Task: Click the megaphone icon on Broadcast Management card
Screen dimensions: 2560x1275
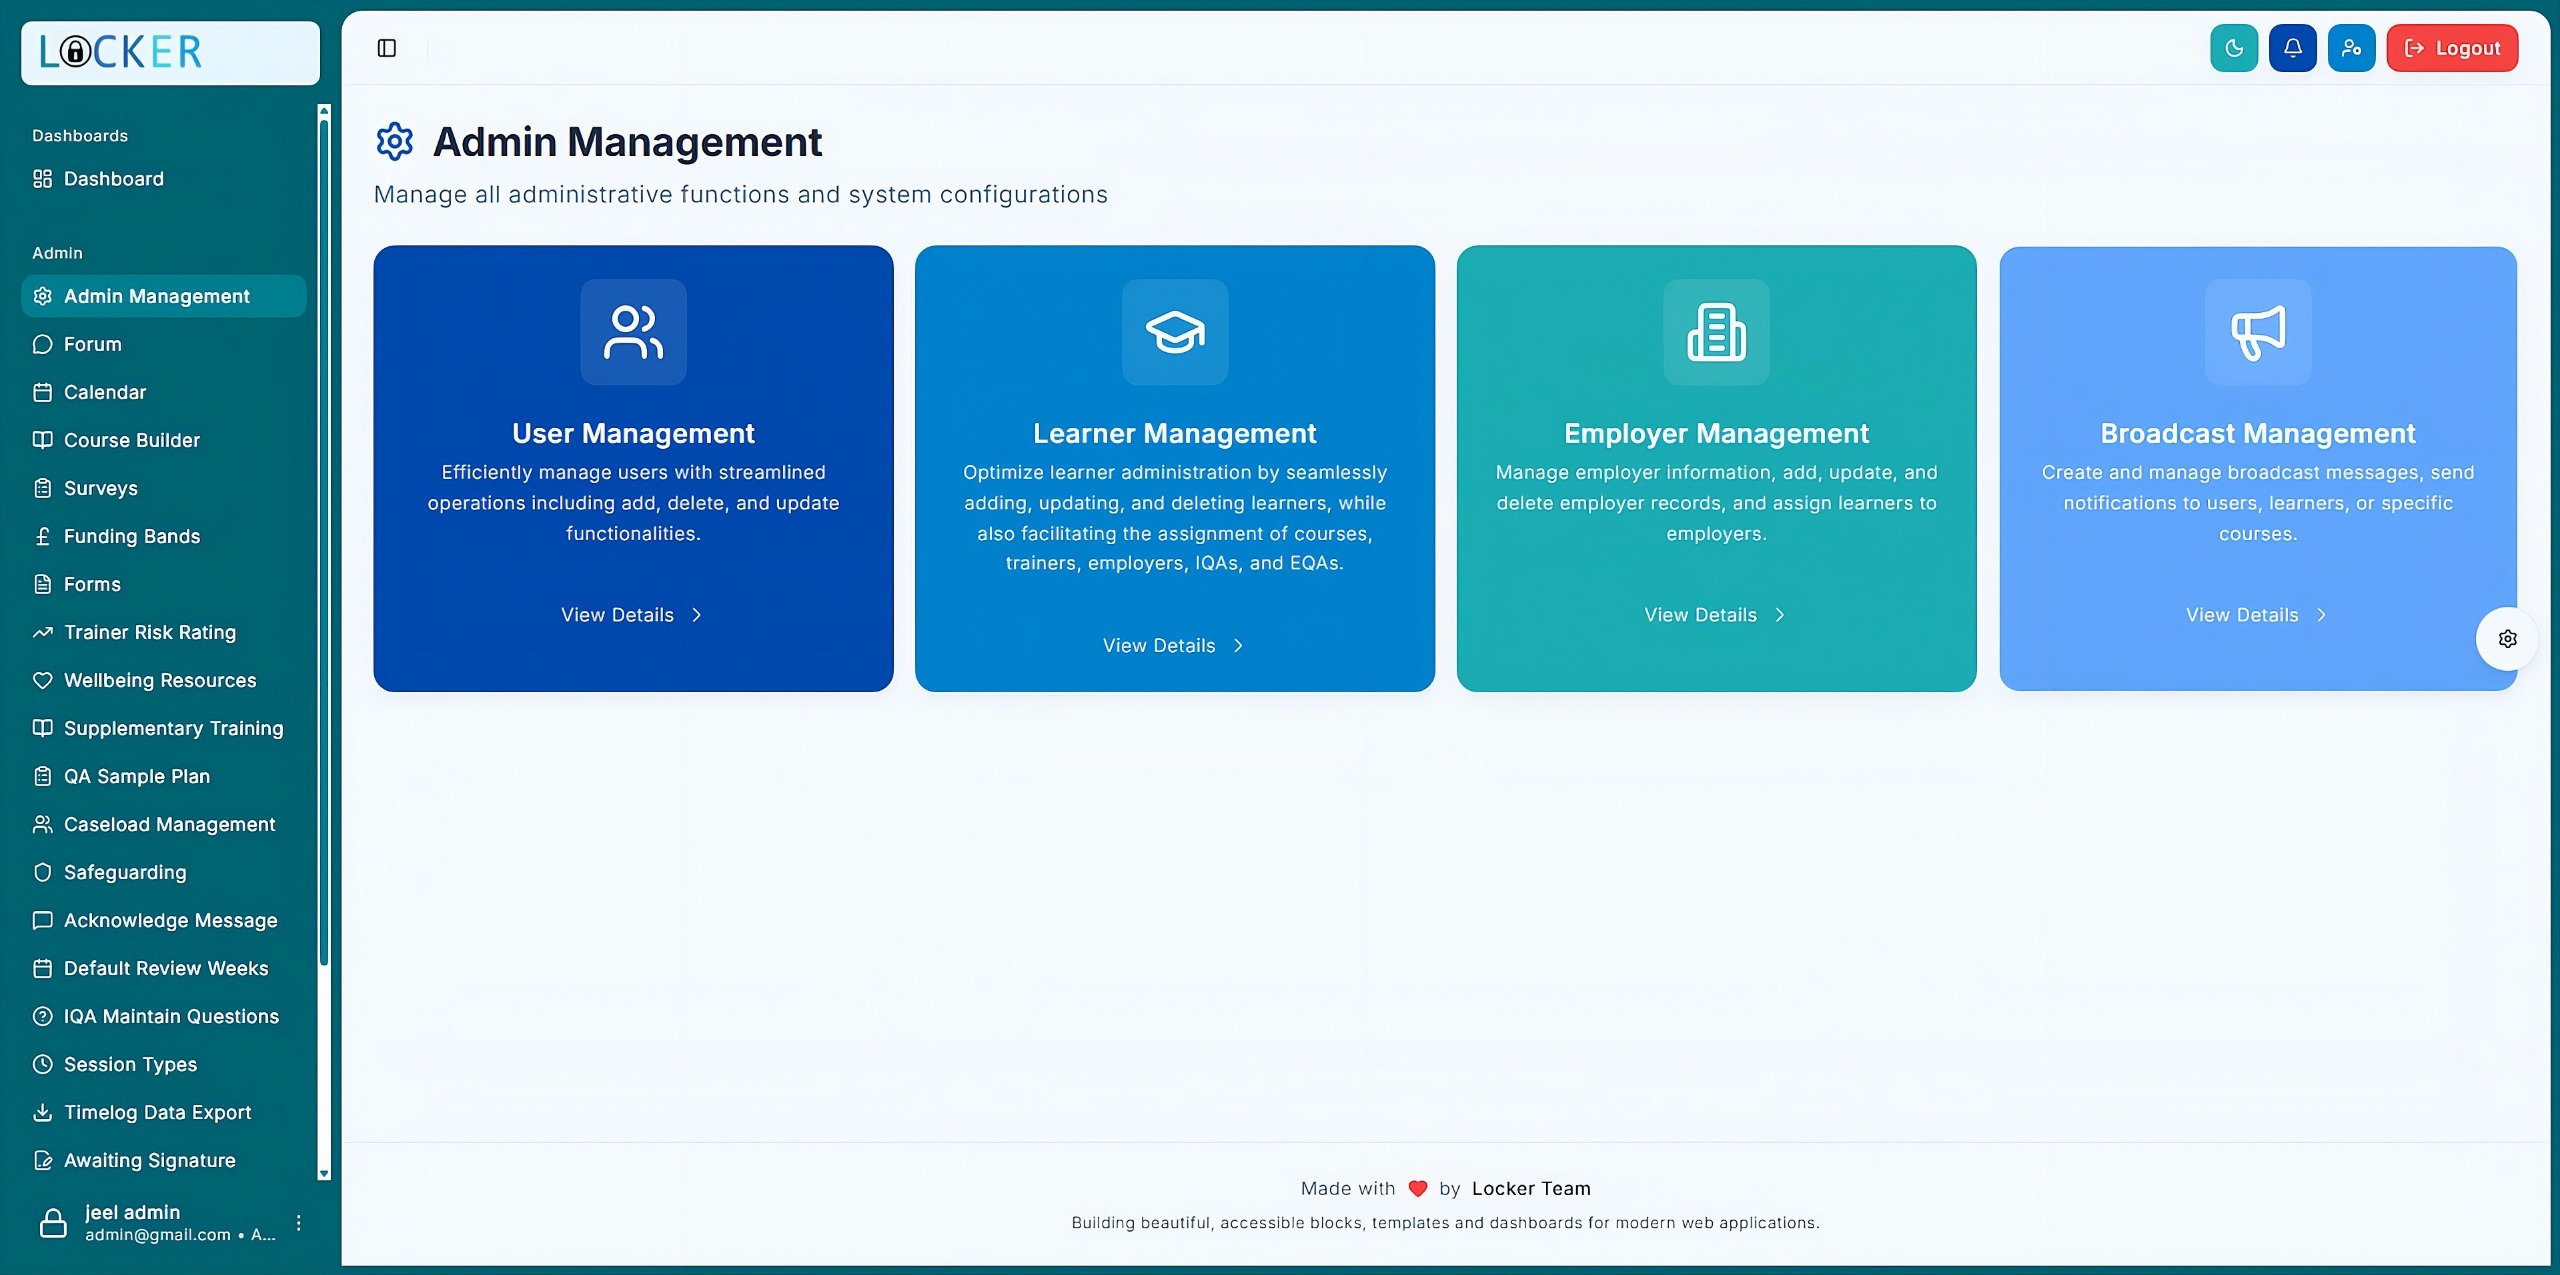Action: [2257, 332]
